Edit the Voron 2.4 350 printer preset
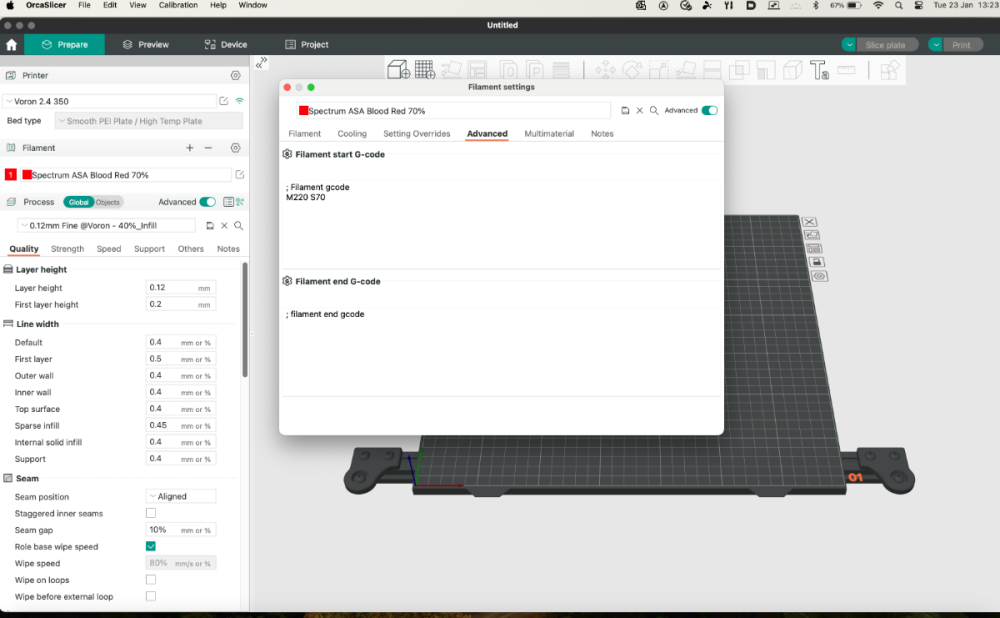This screenshot has width=1000, height=618. click(x=224, y=101)
